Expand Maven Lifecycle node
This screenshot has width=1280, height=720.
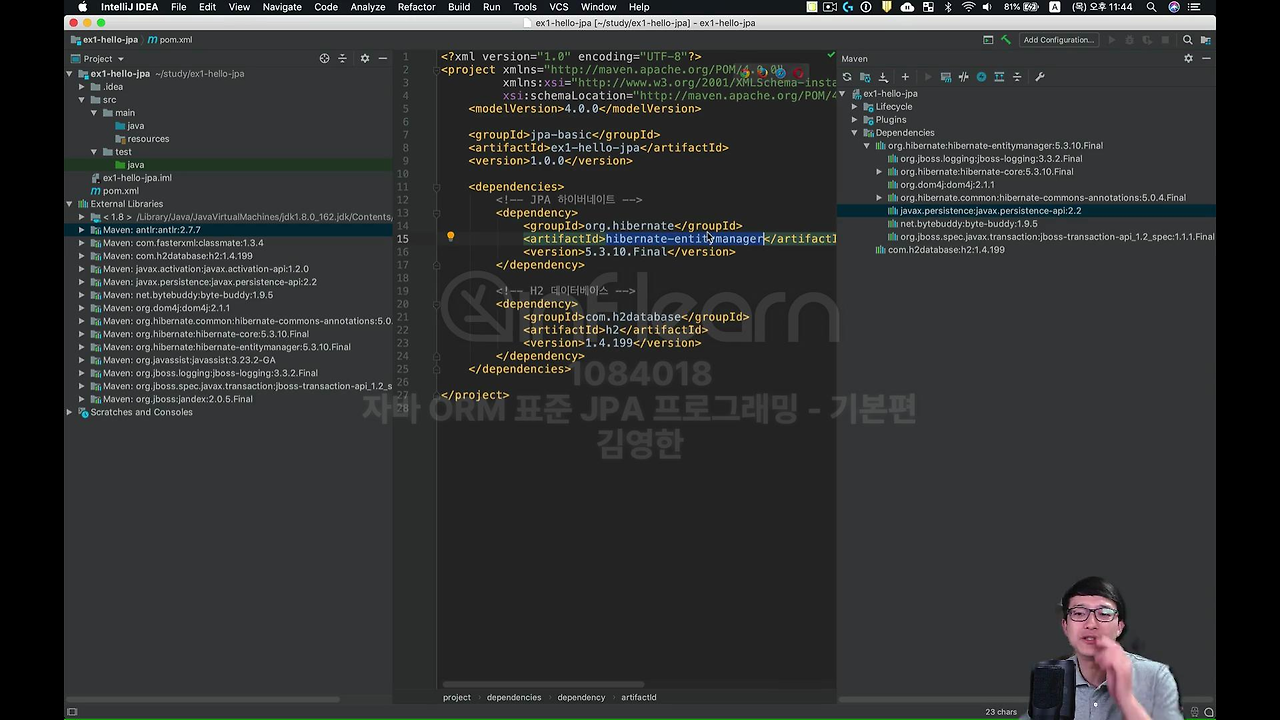tap(855, 107)
